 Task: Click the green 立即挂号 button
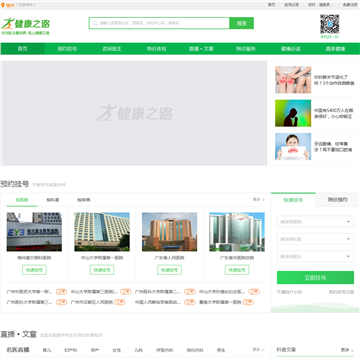coord(315,277)
